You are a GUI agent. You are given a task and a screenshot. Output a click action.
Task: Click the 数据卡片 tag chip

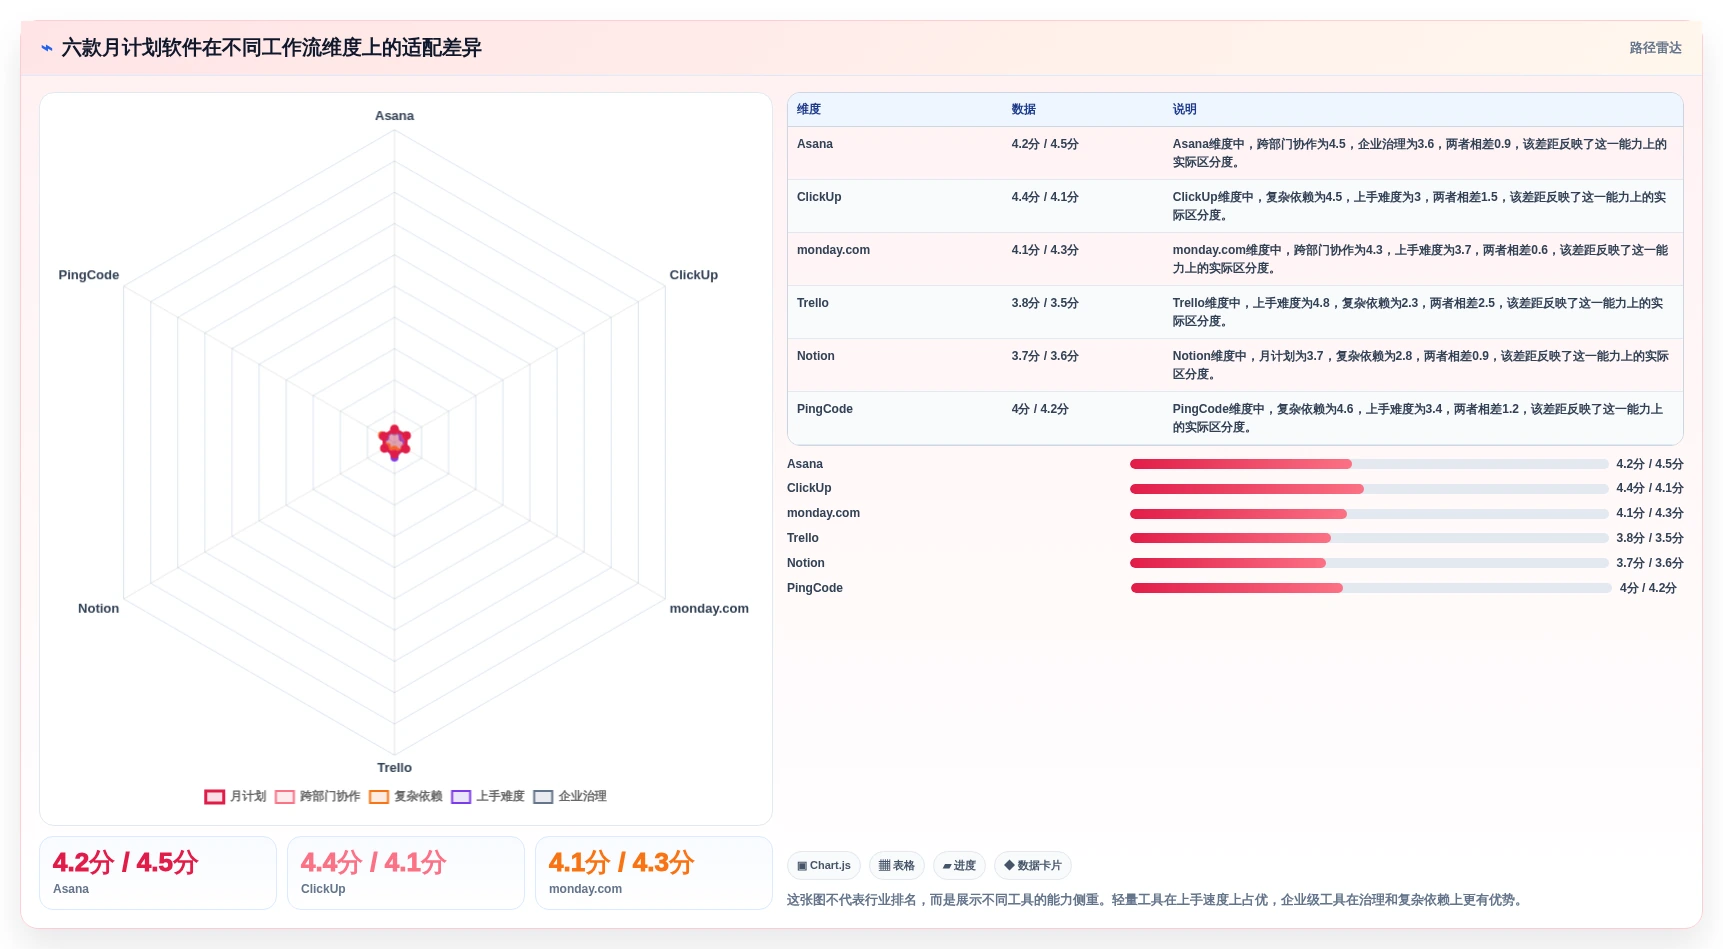(1033, 866)
